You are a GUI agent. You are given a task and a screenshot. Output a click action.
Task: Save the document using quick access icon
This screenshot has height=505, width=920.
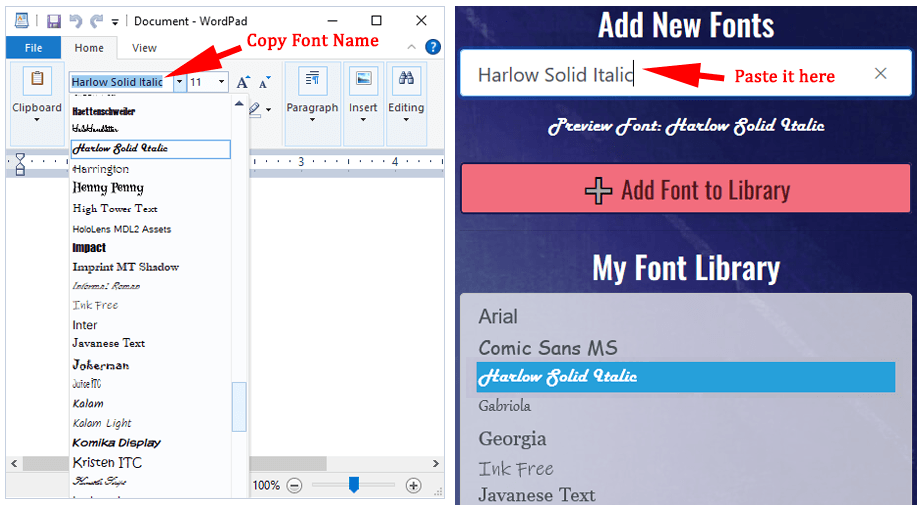click(x=54, y=22)
